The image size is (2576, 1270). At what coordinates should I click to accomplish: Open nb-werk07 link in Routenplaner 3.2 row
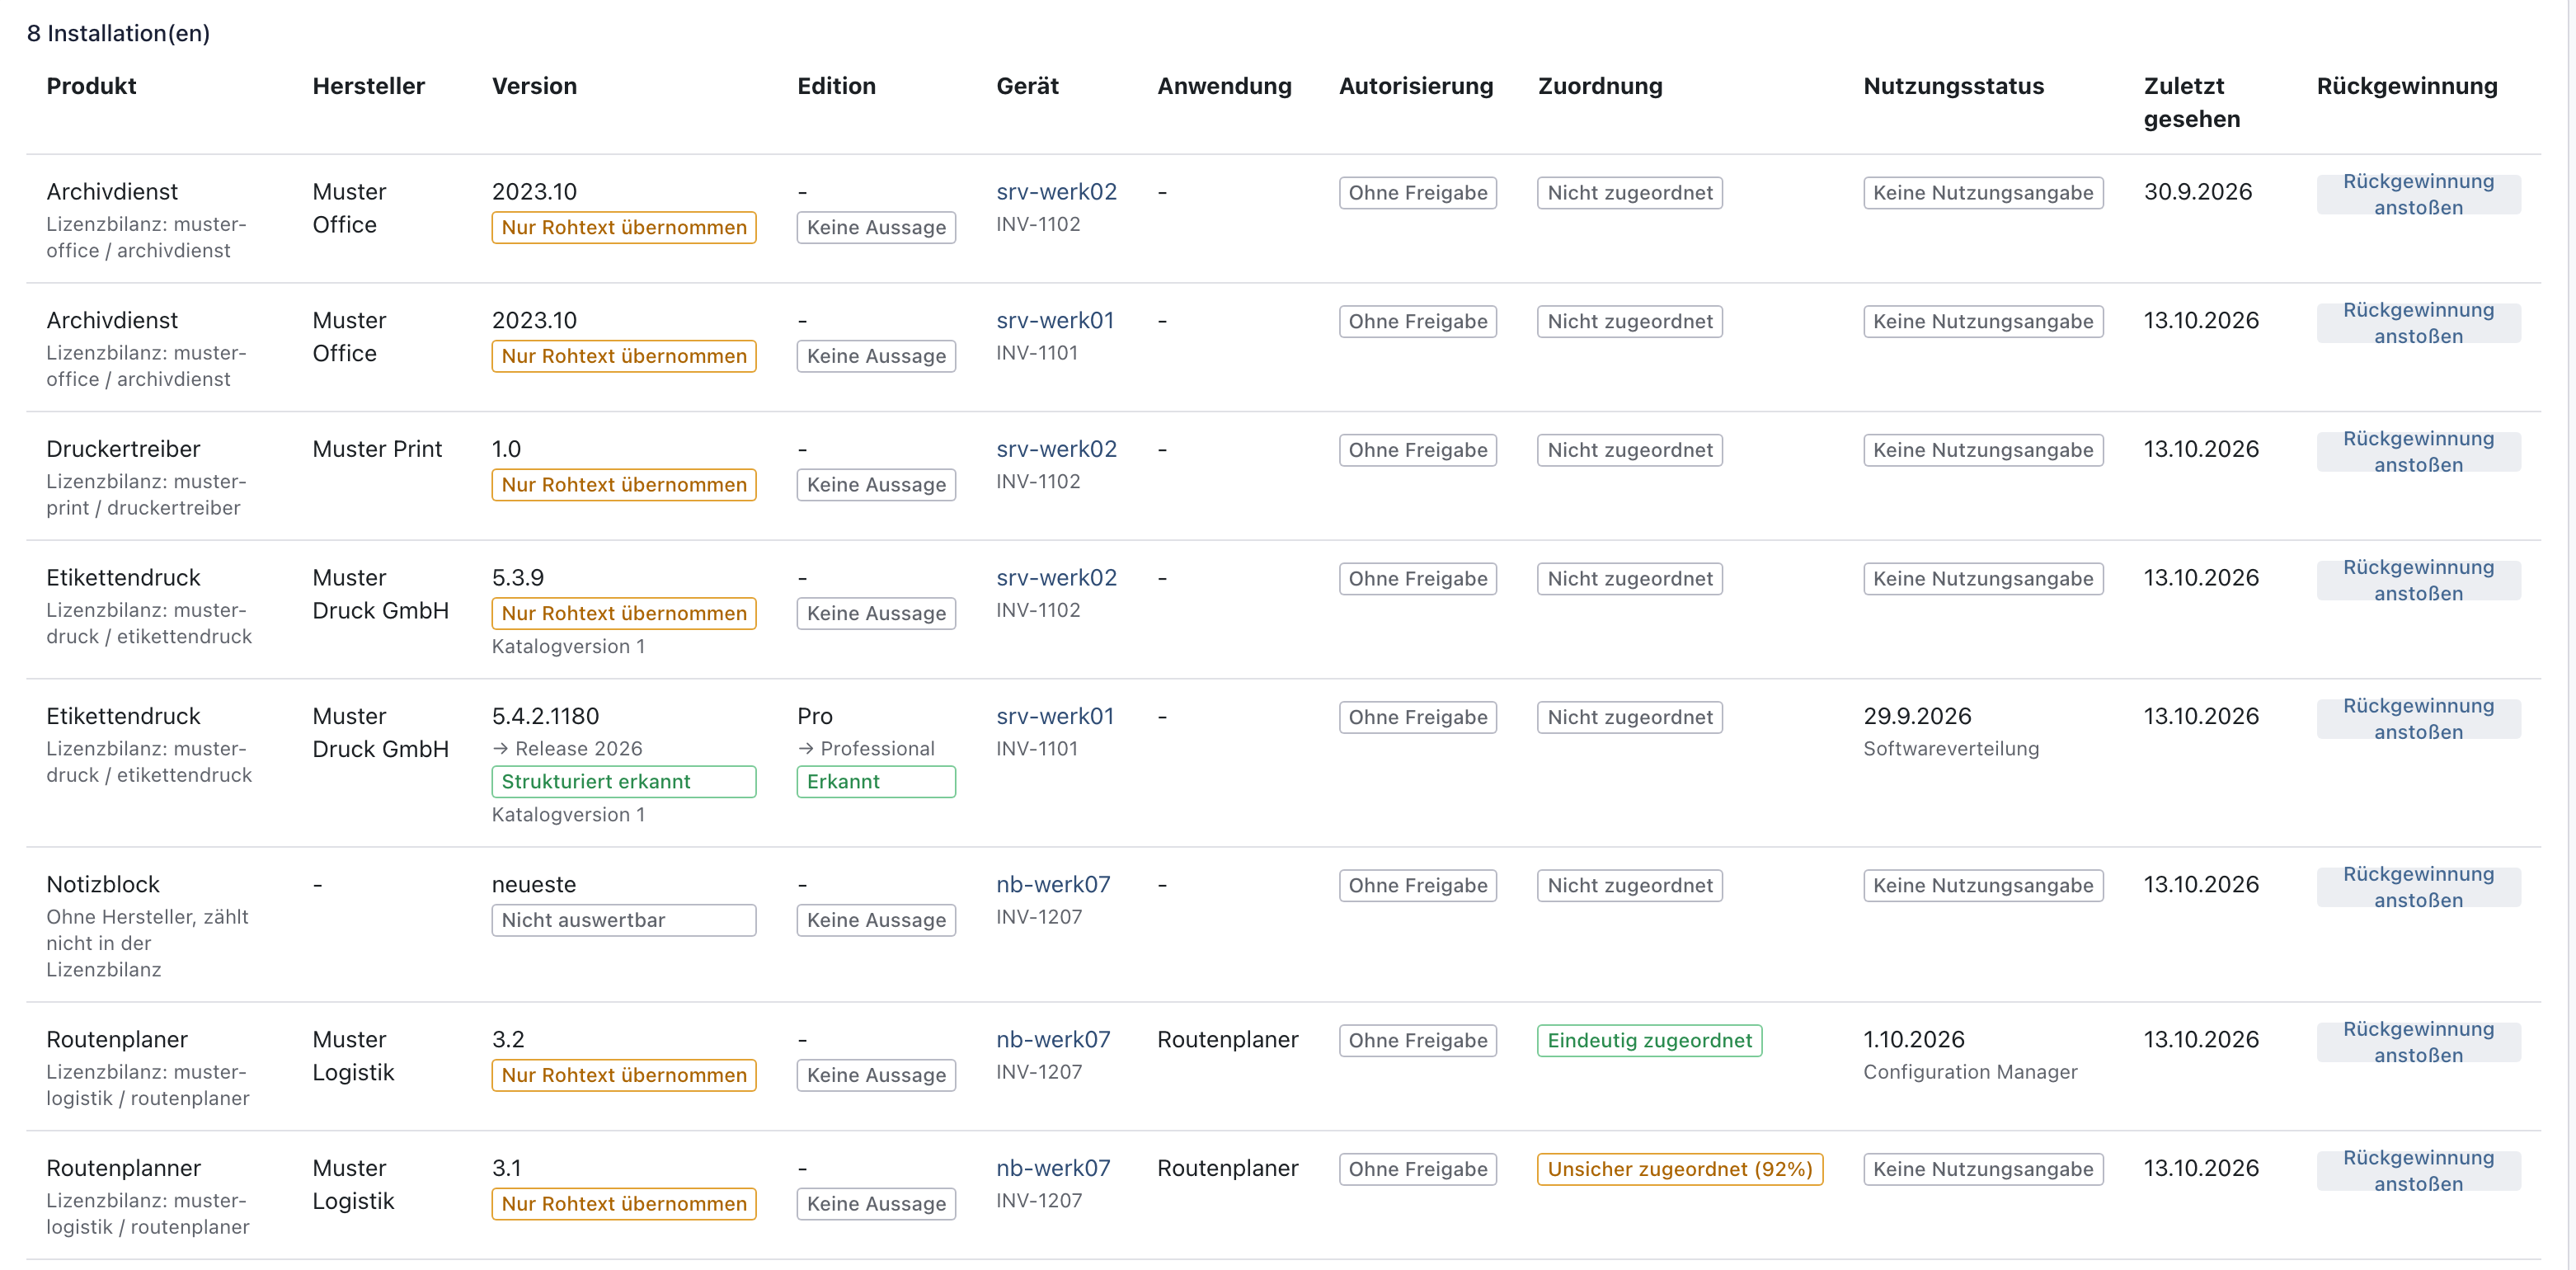[1053, 1039]
